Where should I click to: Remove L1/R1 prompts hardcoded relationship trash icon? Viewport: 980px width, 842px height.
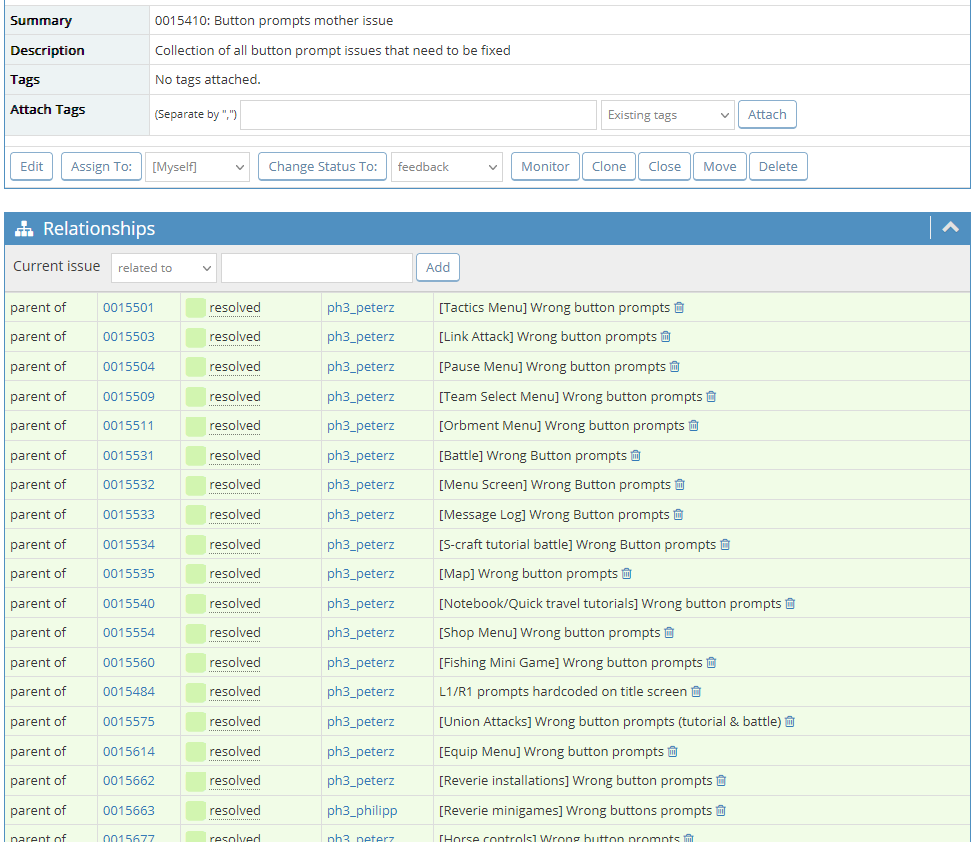696,692
